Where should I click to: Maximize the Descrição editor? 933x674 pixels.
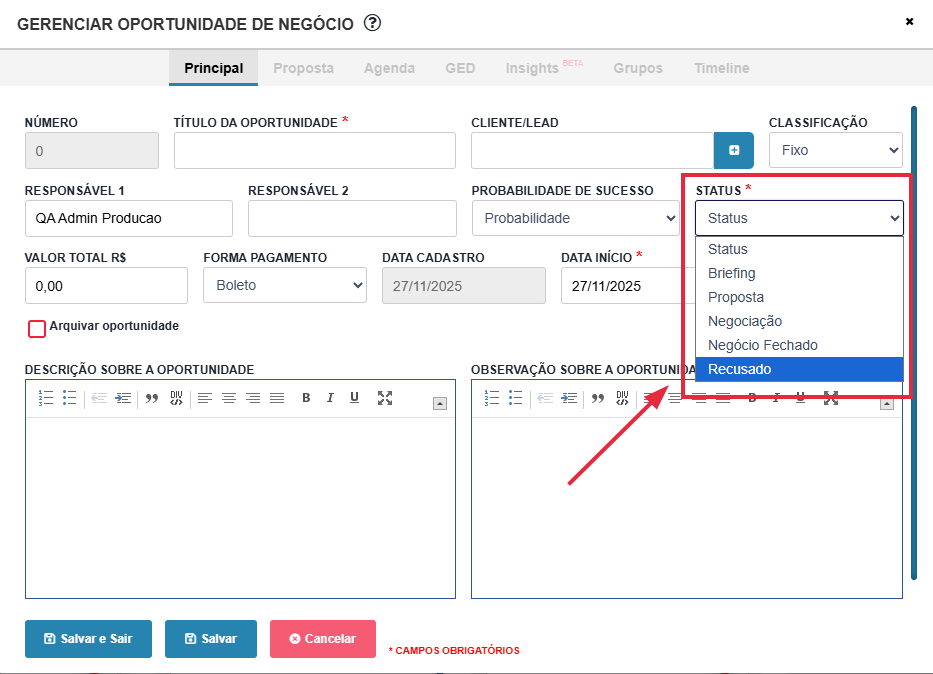(385, 398)
